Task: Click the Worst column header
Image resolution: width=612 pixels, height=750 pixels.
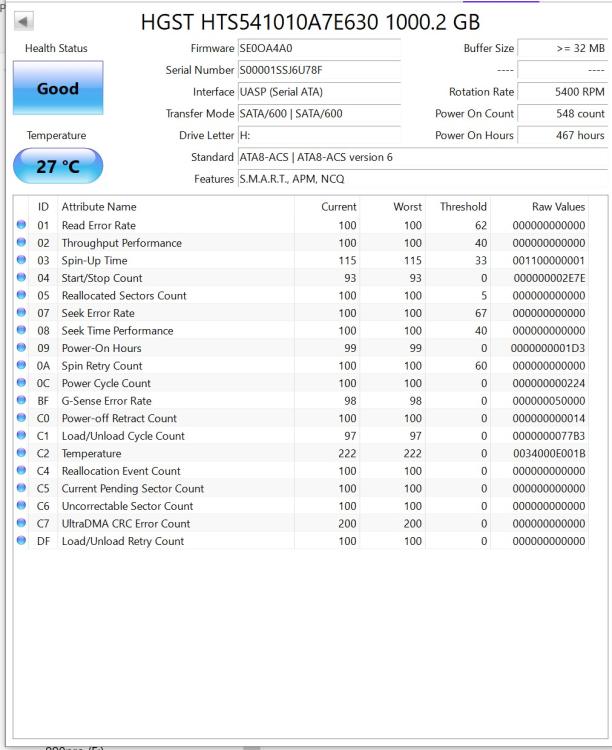Action: click(393, 207)
